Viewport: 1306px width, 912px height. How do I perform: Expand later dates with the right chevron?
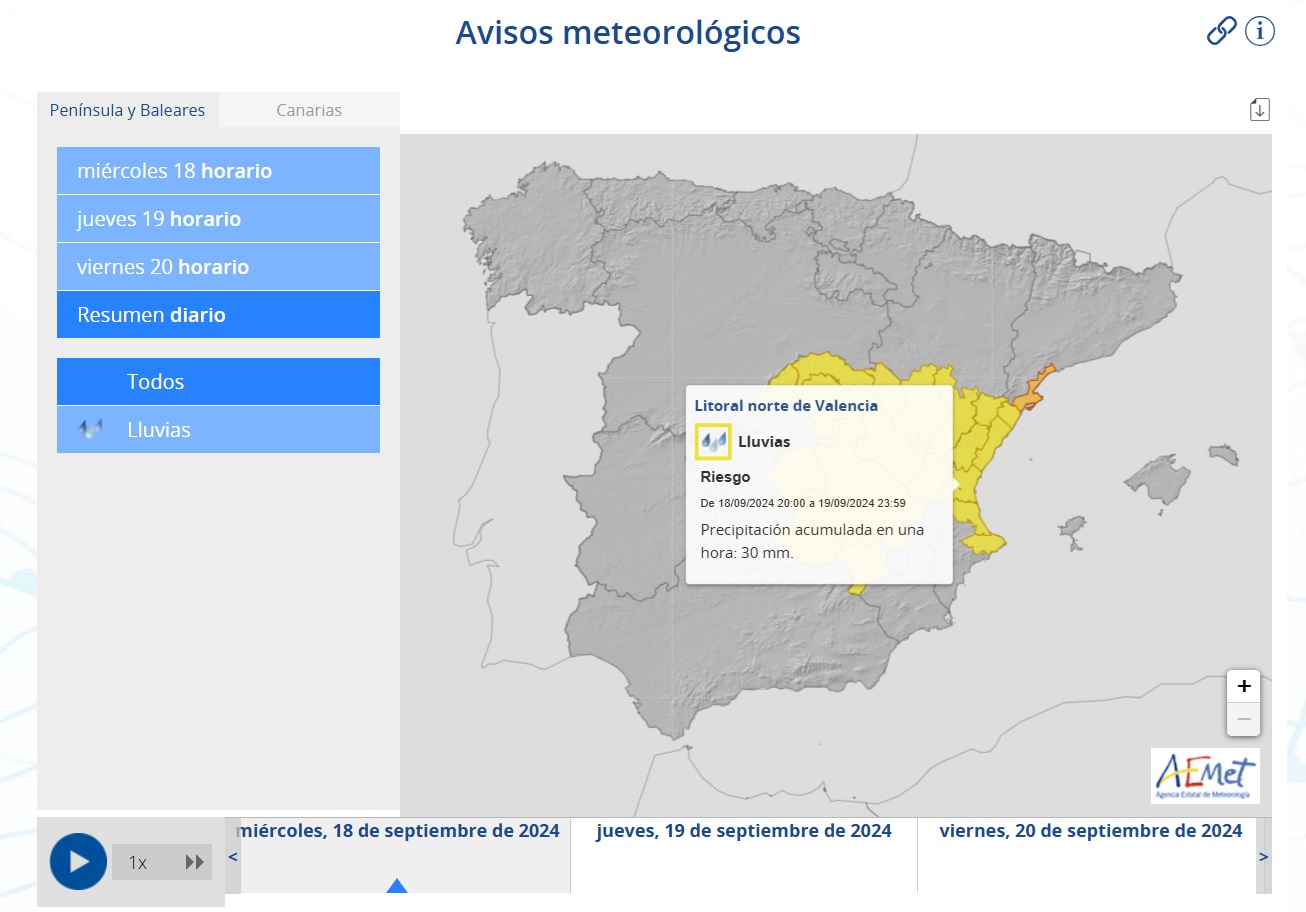pos(1266,858)
